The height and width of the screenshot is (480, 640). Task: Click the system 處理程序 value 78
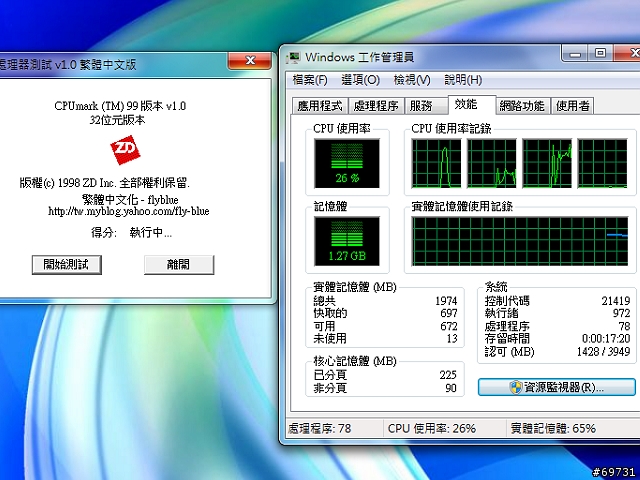(624, 326)
